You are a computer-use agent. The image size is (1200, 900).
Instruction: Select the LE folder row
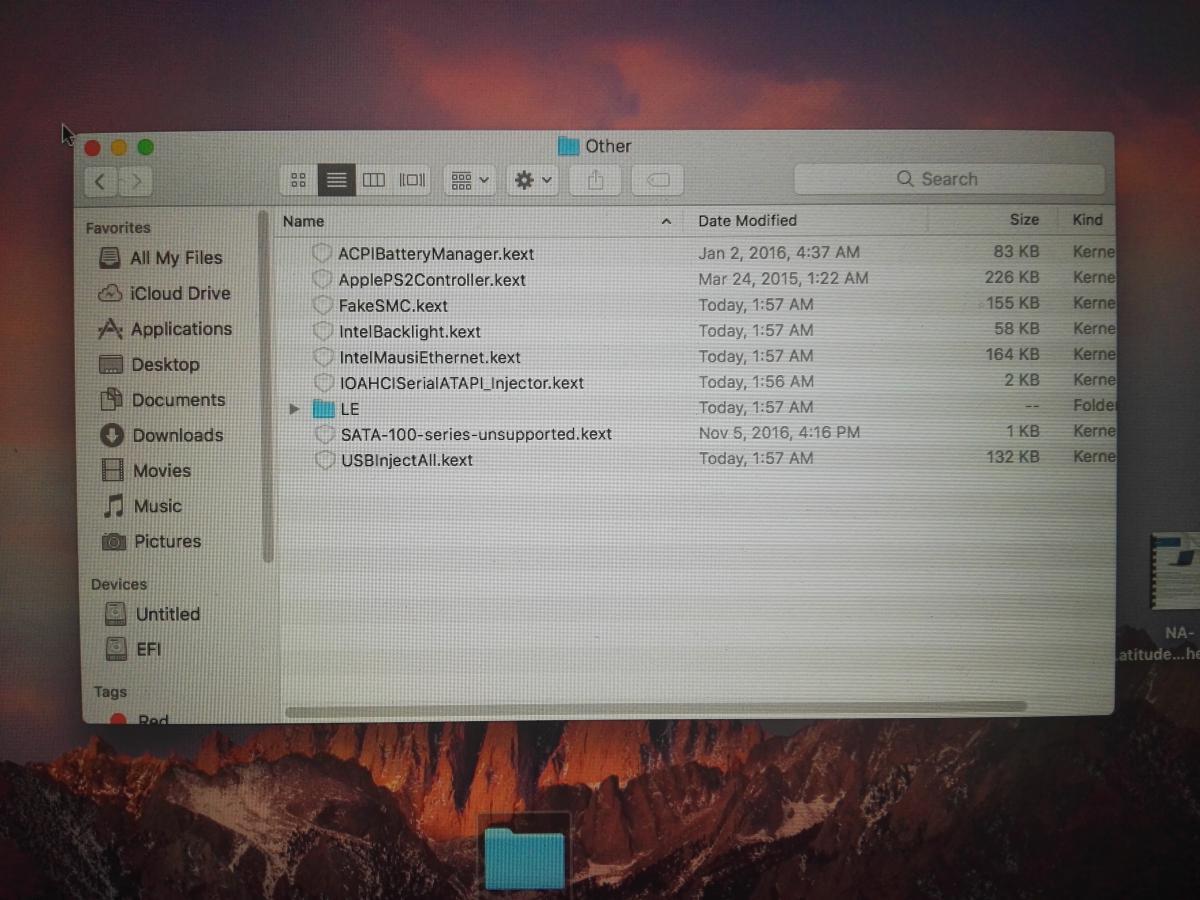pyautogui.click(x=697, y=408)
